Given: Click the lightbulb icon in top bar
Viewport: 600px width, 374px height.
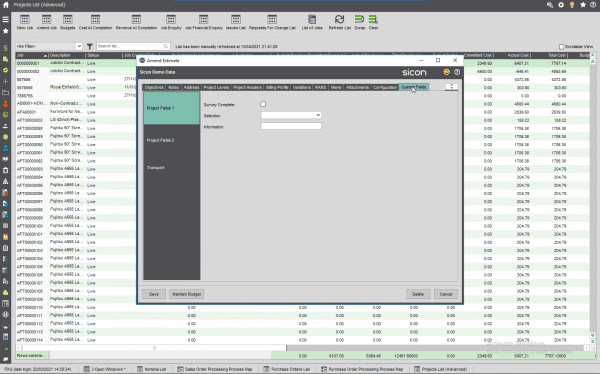Looking at the screenshot, I should 572,5.
